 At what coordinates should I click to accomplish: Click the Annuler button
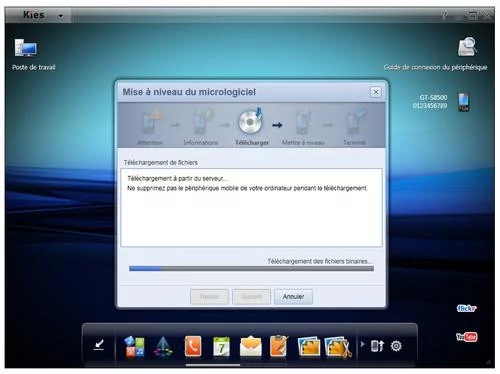point(293,297)
